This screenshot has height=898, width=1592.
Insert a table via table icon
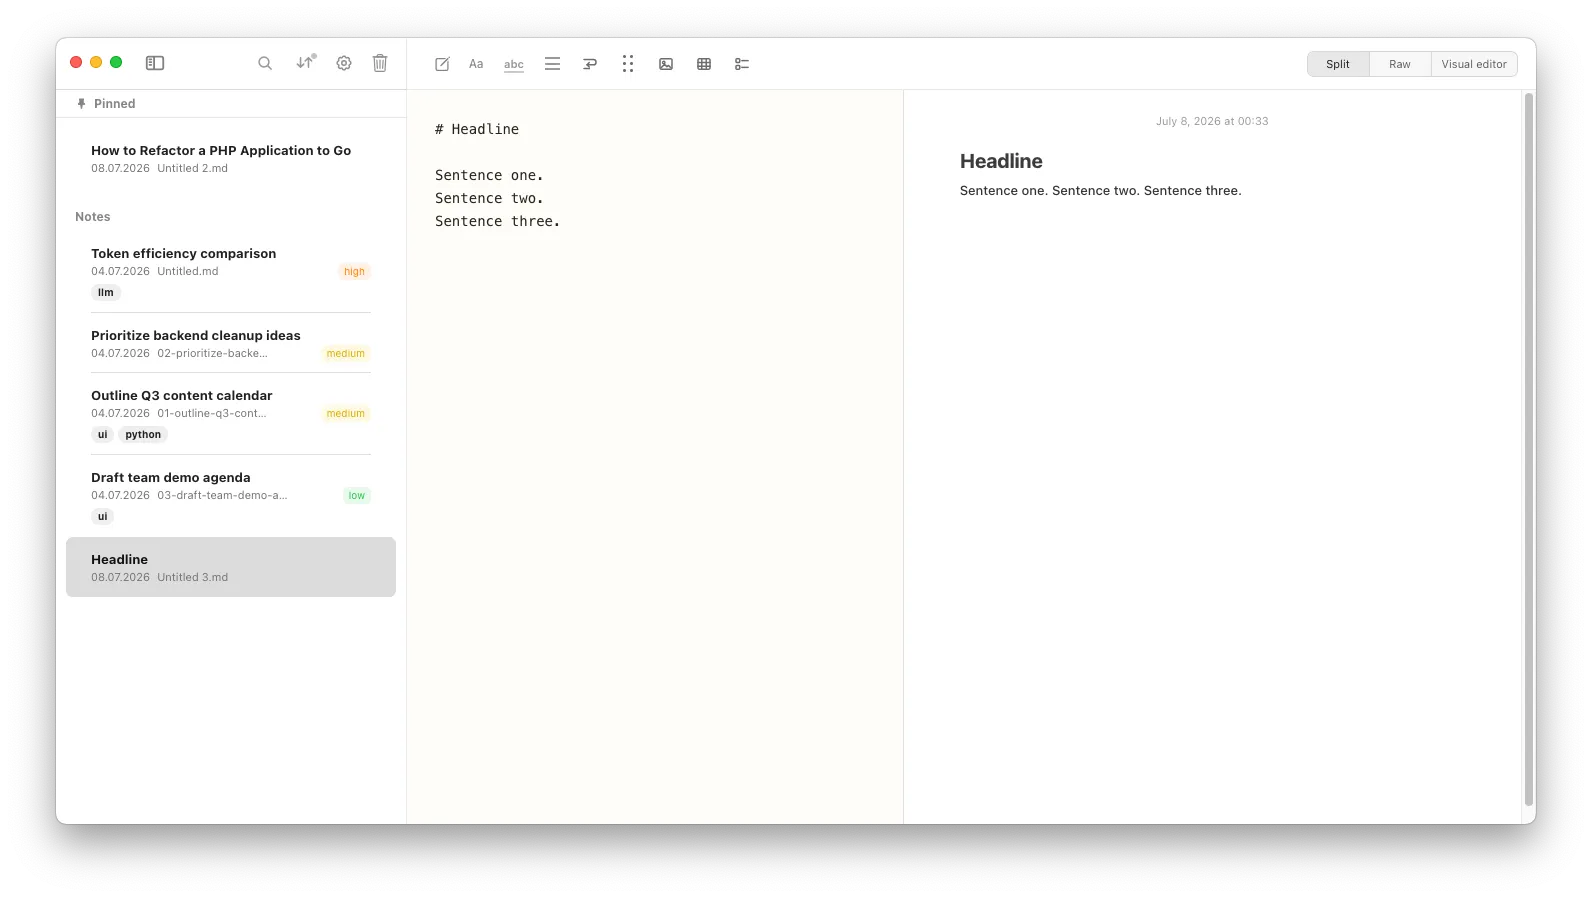704,64
